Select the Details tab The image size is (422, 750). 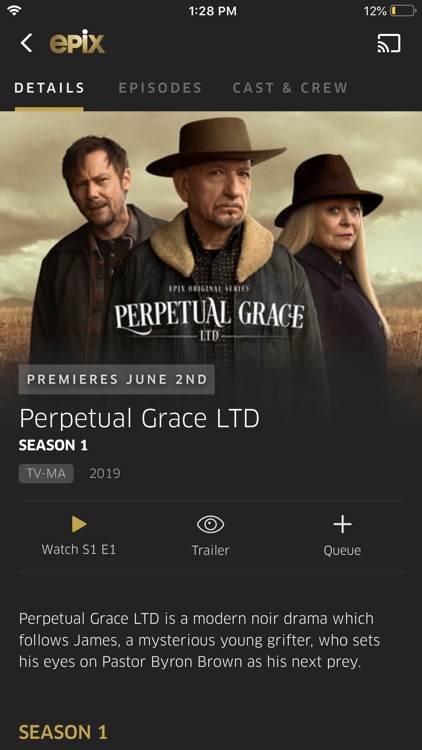(49, 88)
